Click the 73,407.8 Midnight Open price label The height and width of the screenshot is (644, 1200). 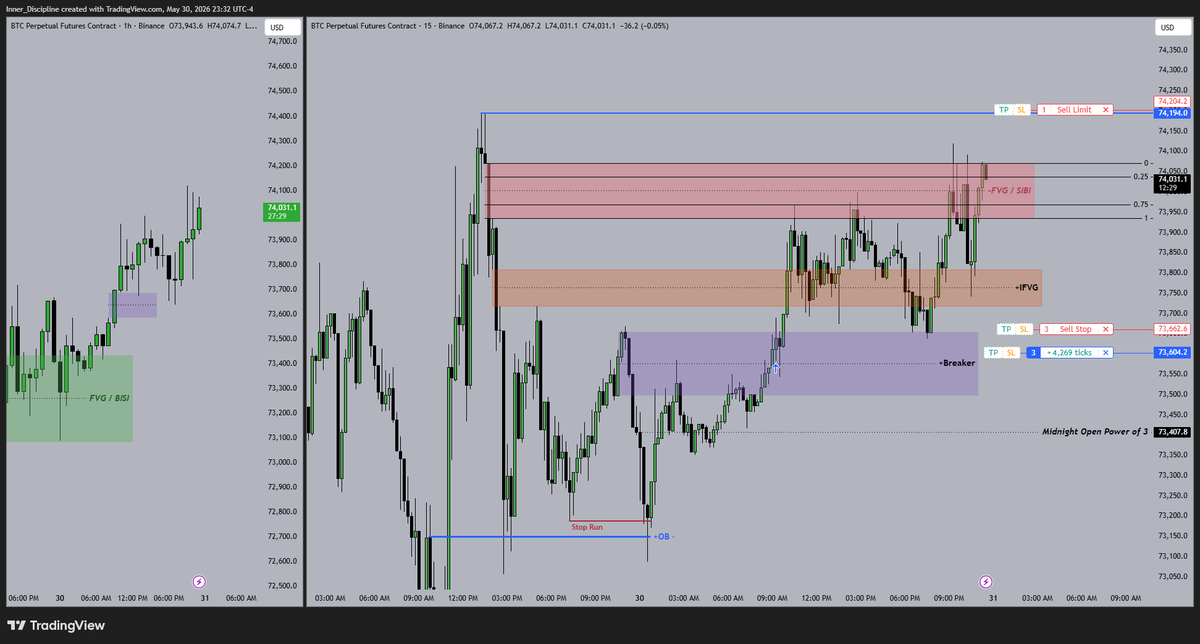[x=1172, y=432]
